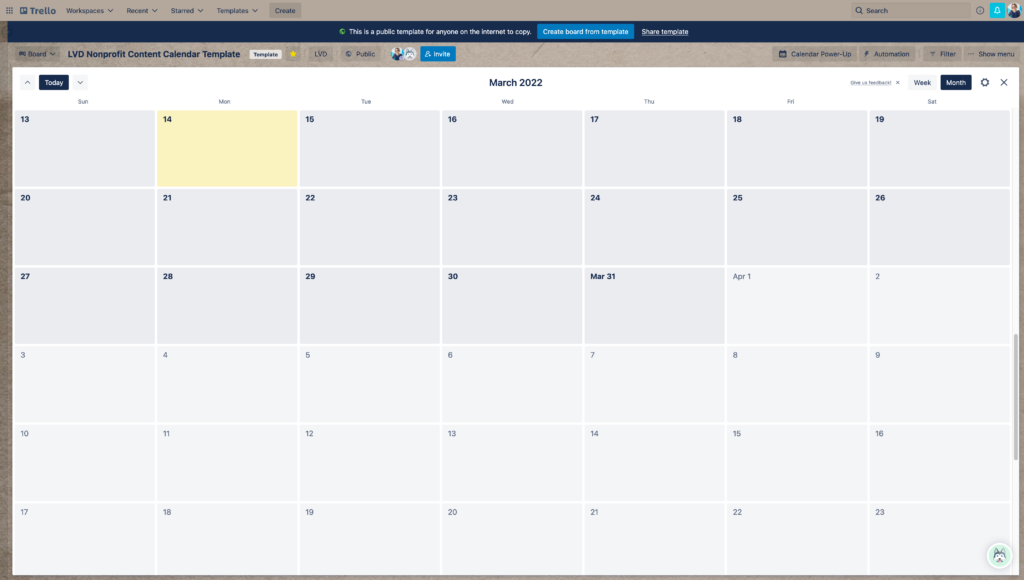Image resolution: width=1024 pixels, height=580 pixels.
Task: Open the Automation button
Action: point(886,54)
